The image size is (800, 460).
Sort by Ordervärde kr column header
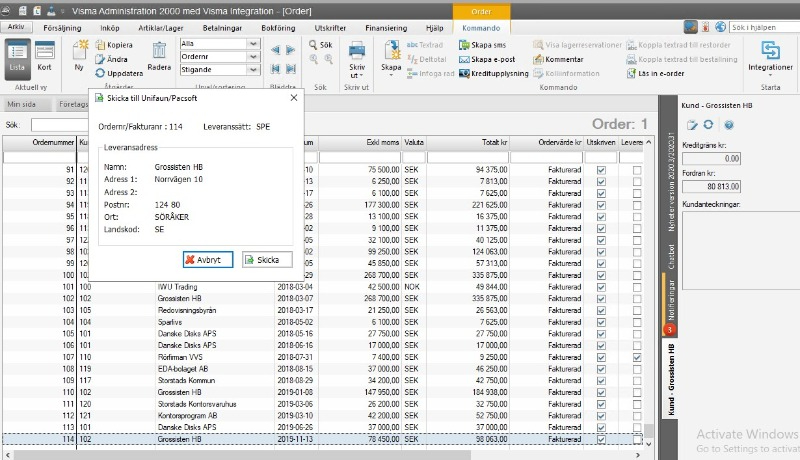pyautogui.click(x=546, y=142)
